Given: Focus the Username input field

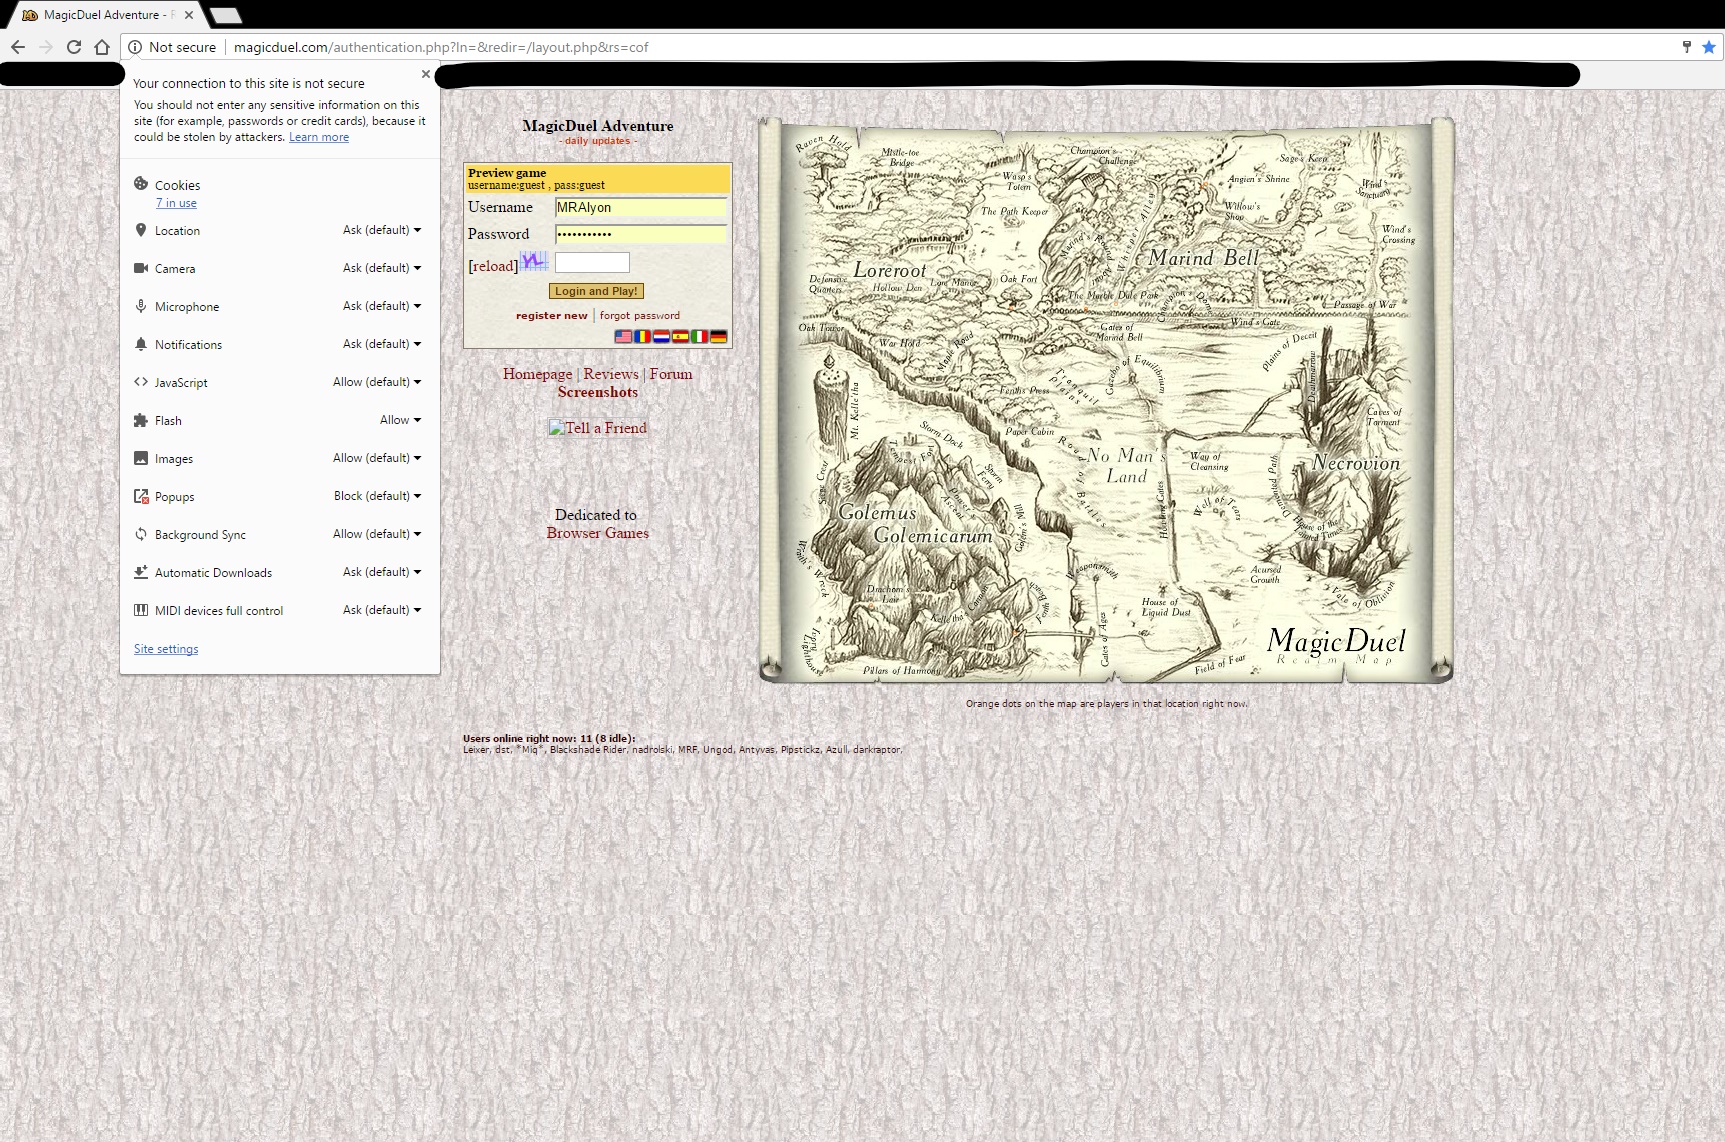Looking at the screenshot, I should [x=641, y=207].
